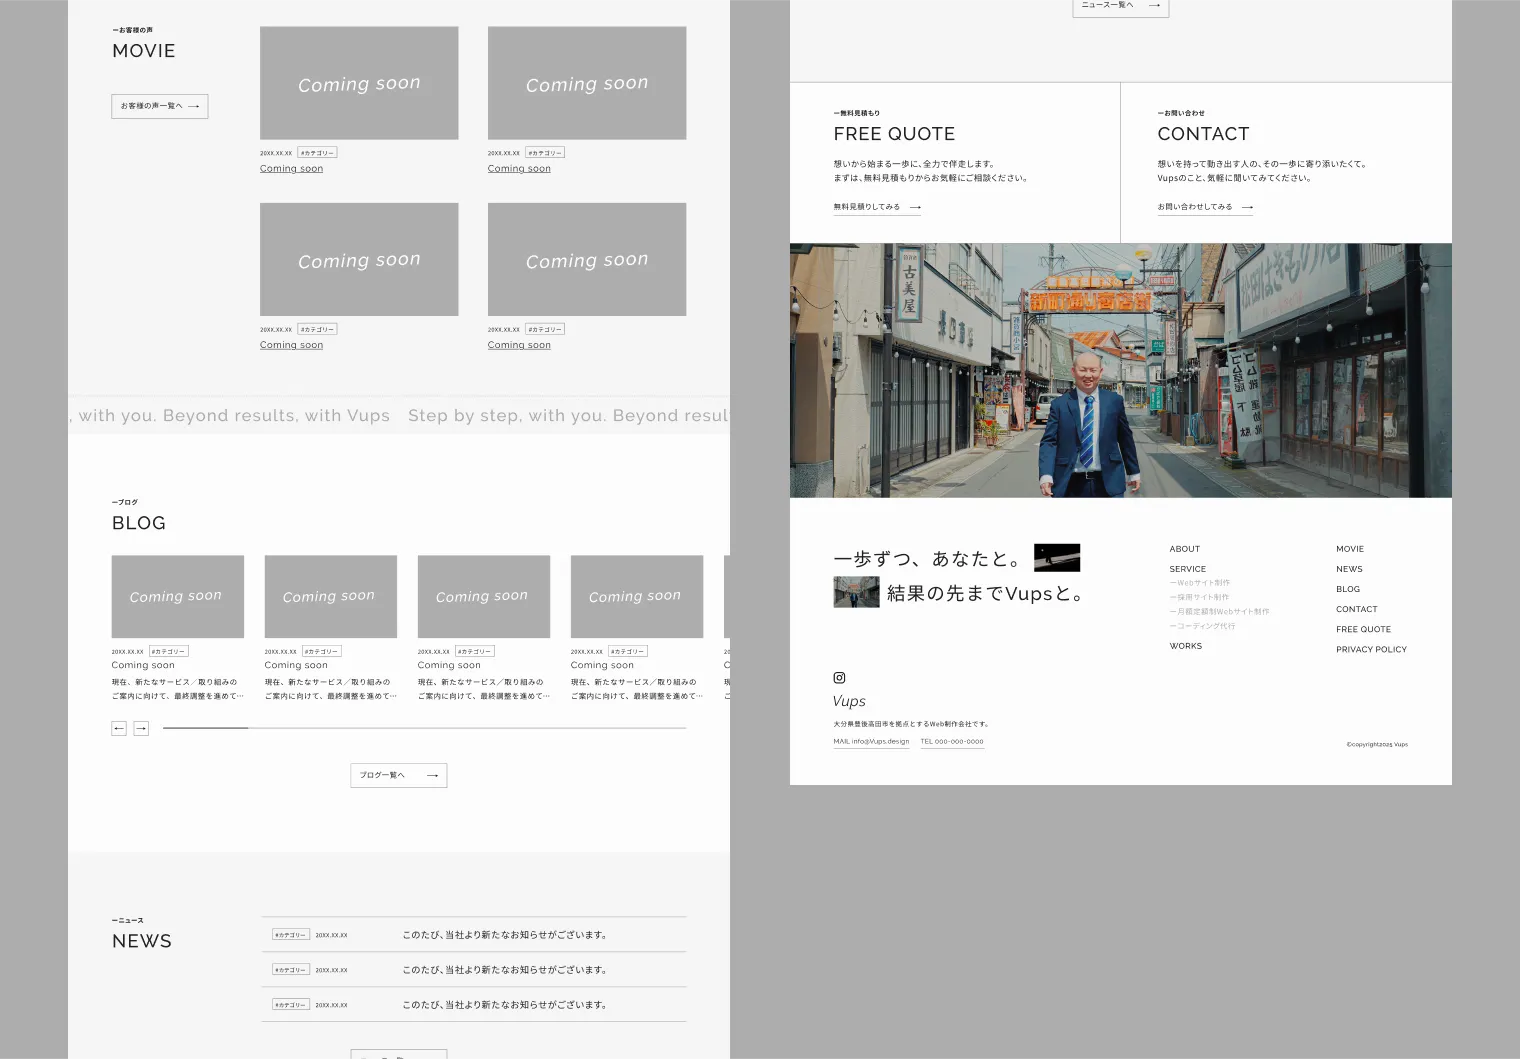The height and width of the screenshot is (1059, 1520).
Task: Click the blog carousel next arrow
Action: click(x=141, y=729)
